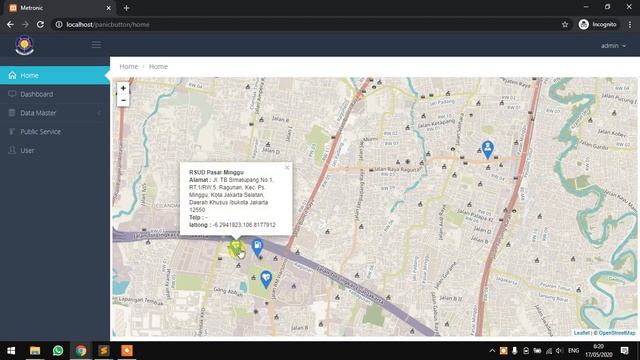Open Sublime Text from taskbar

pos(104,351)
